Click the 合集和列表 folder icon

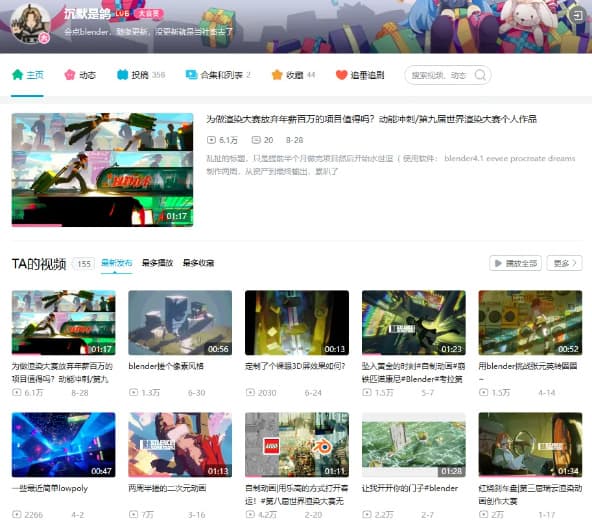(191, 75)
